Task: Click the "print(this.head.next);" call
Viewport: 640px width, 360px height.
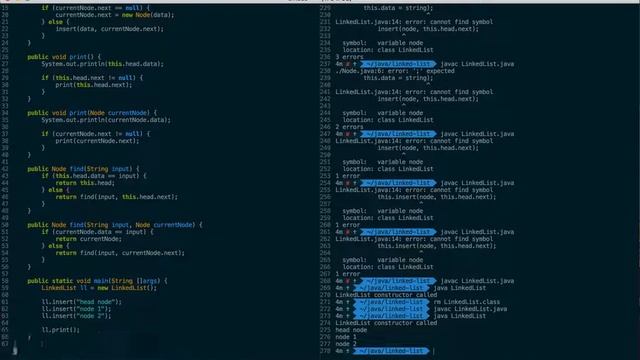Action: pyautogui.click(x=94, y=85)
